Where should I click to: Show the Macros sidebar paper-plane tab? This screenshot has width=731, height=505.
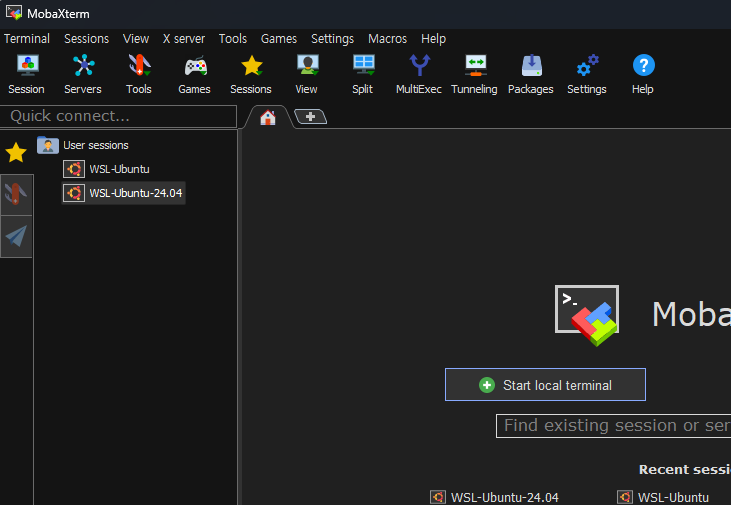point(16,236)
